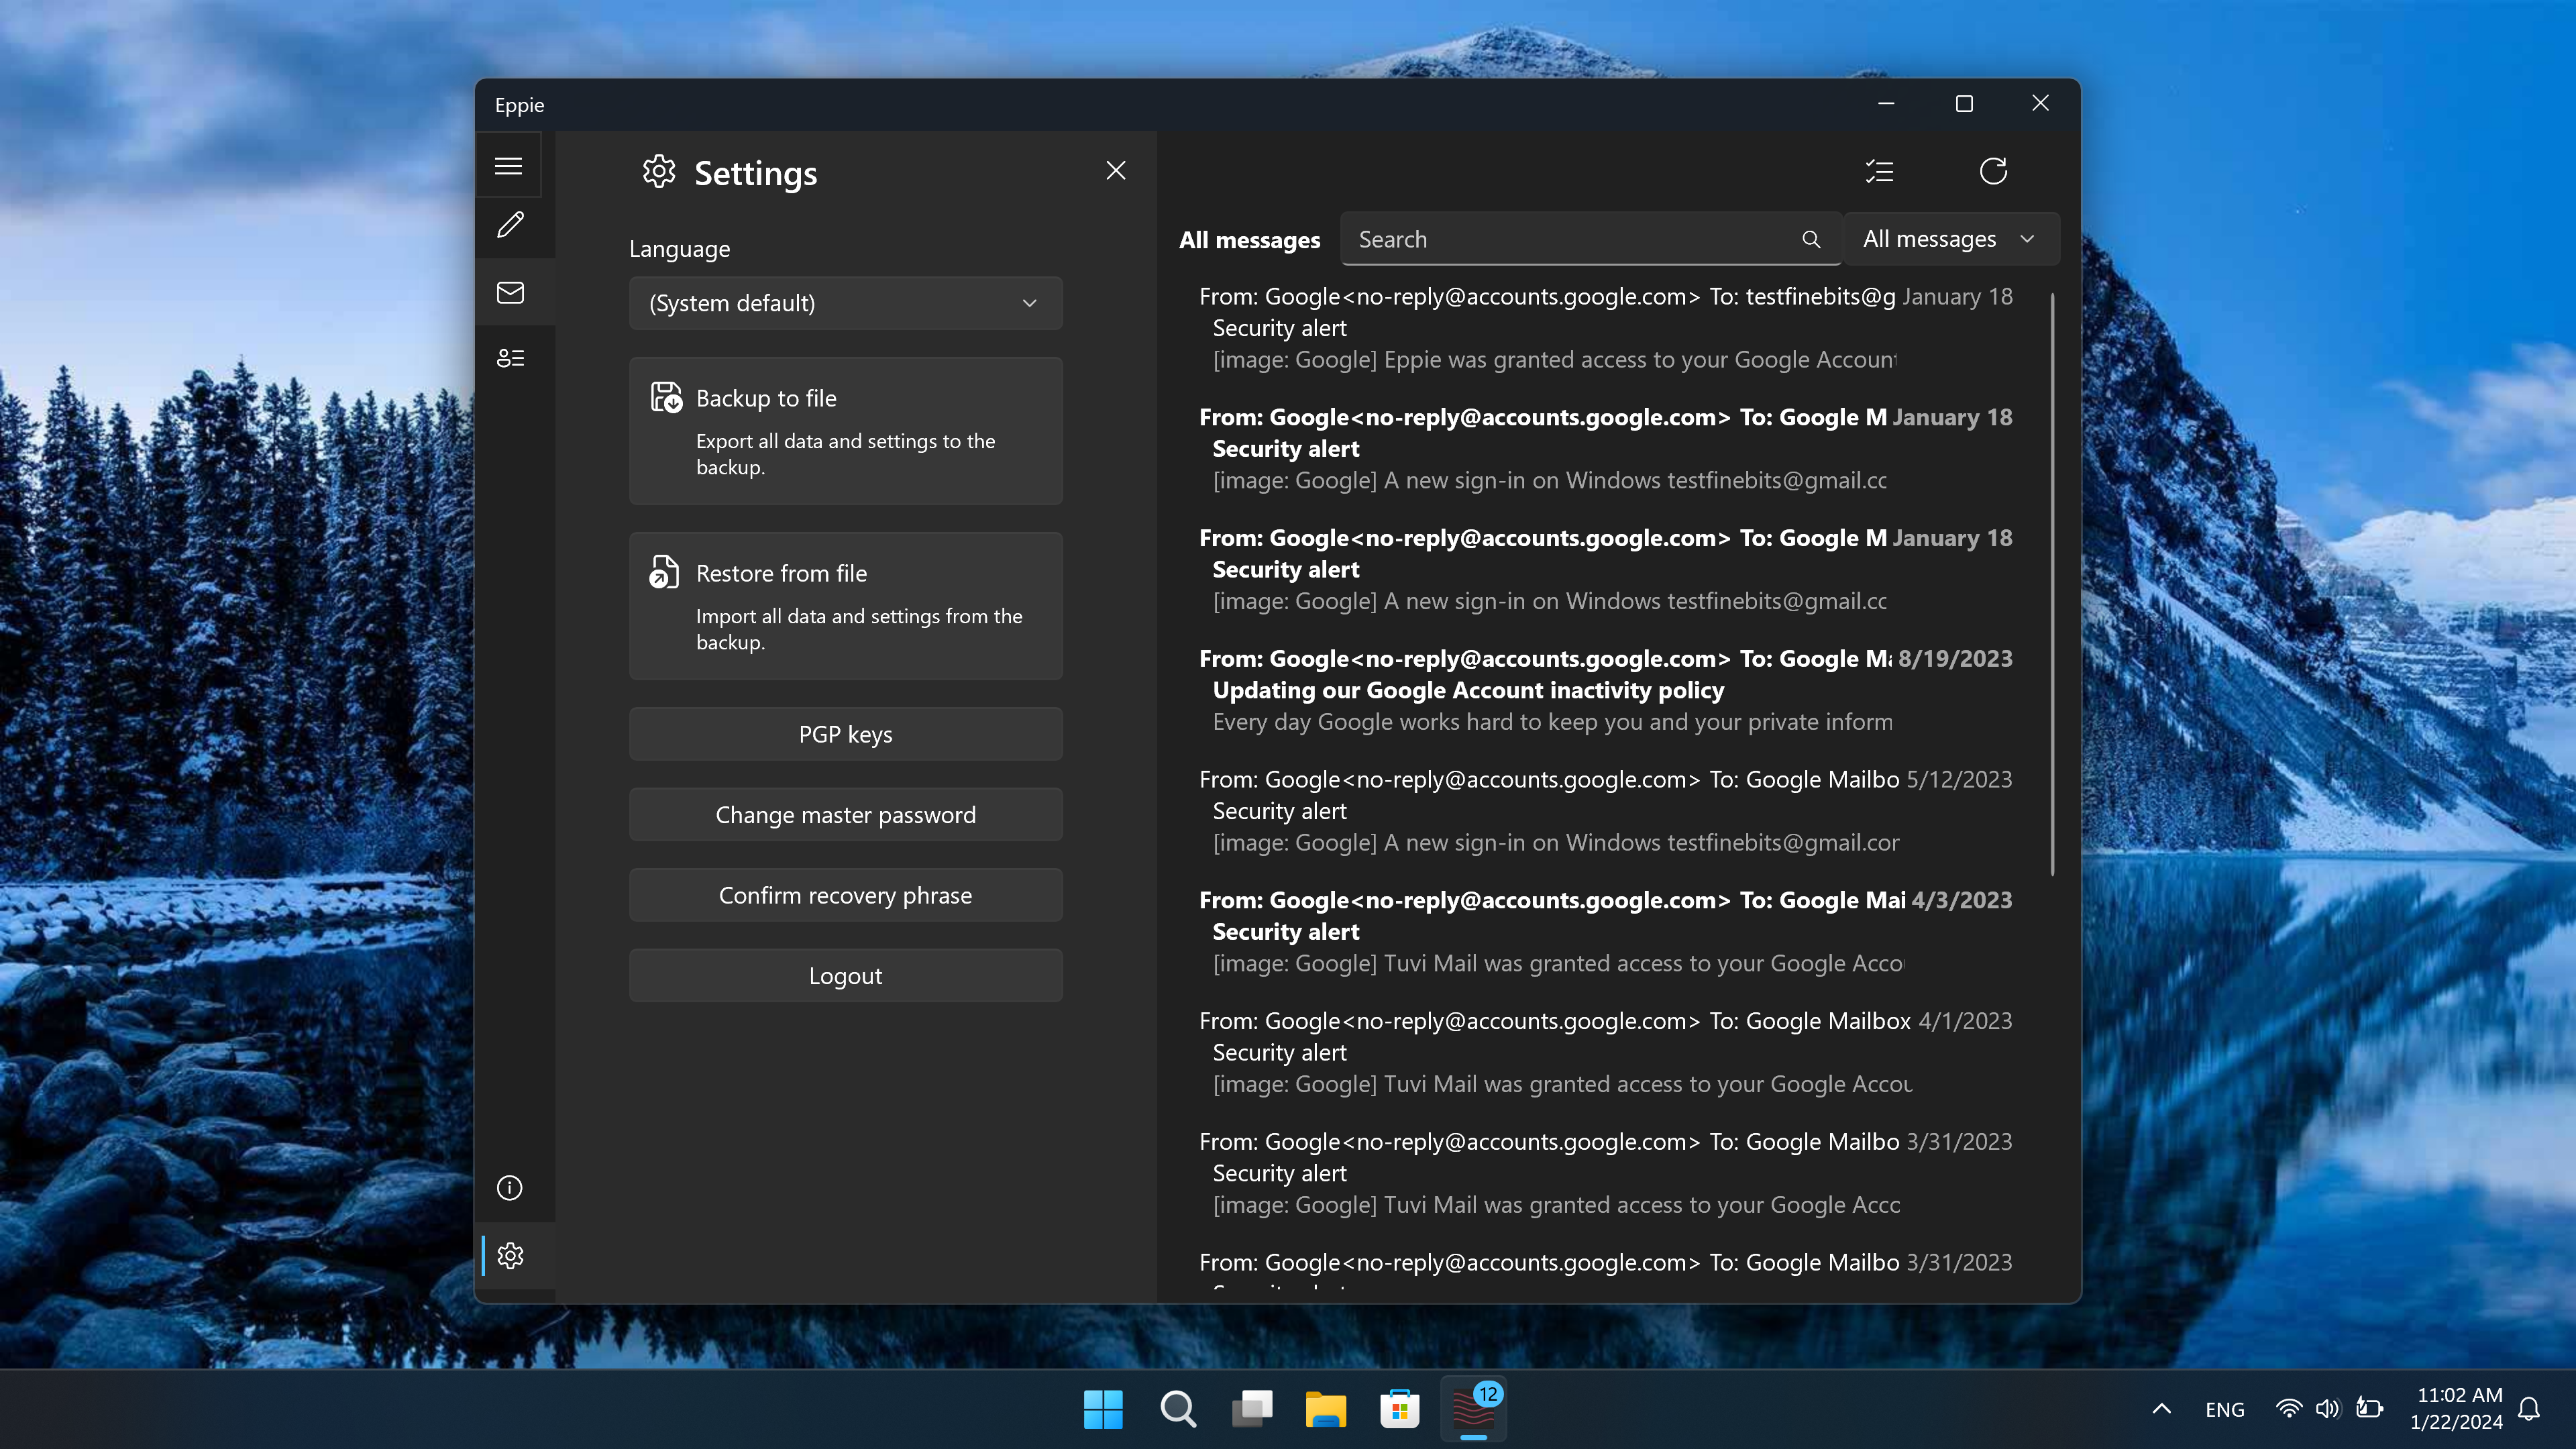Viewport: 2576px width, 1449px height.
Task: Click the PGP keys button
Action: (x=846, y=733)
